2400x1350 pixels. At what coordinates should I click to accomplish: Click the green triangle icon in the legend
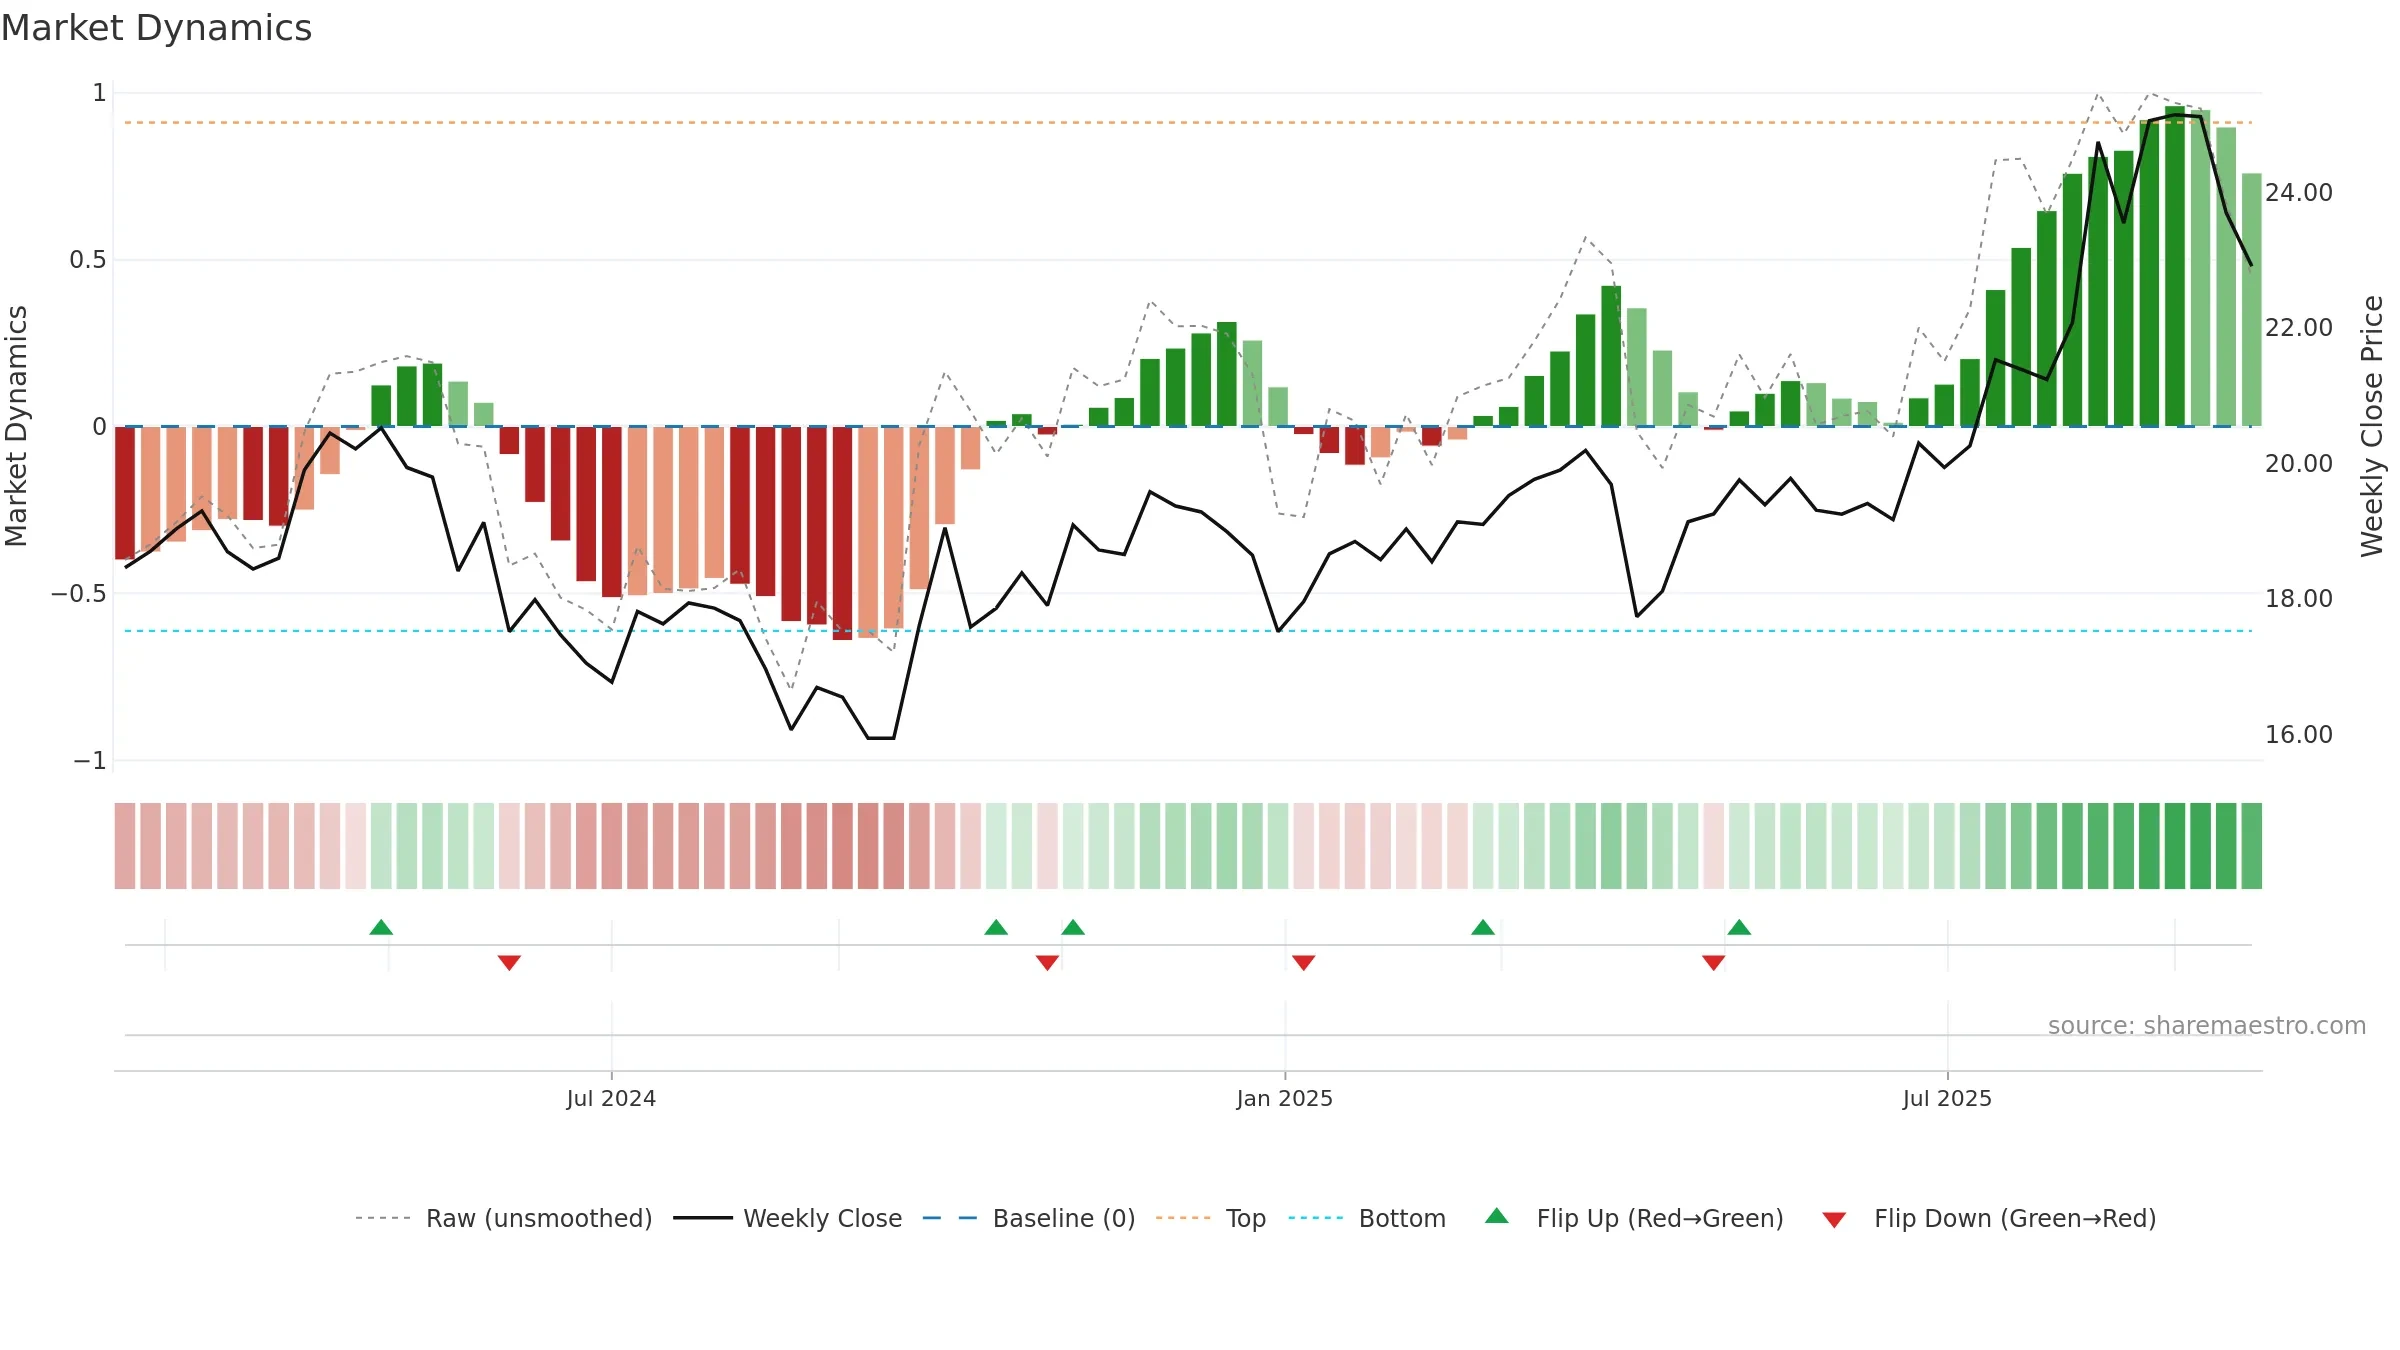[x=1497, y=1216]
